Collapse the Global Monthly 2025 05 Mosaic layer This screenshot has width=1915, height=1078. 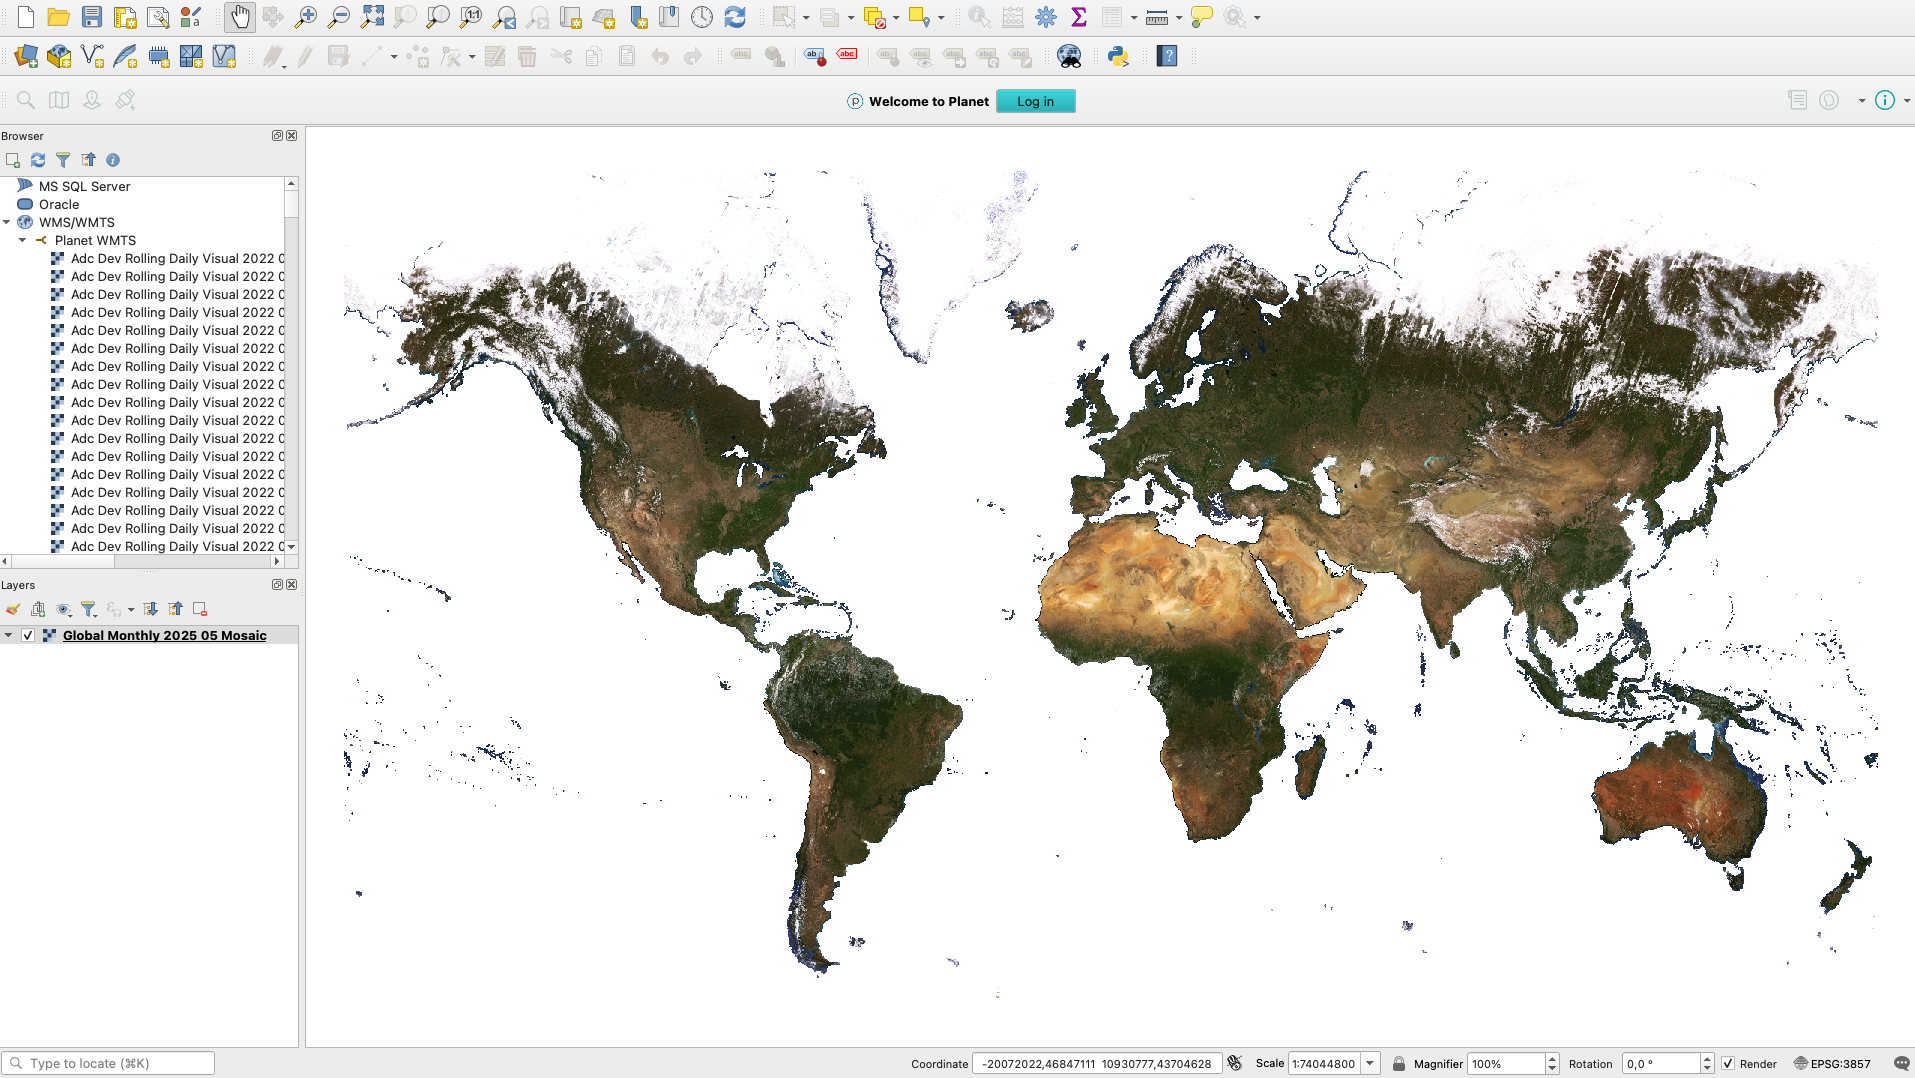pyautogui.click(x=8, y=635)
